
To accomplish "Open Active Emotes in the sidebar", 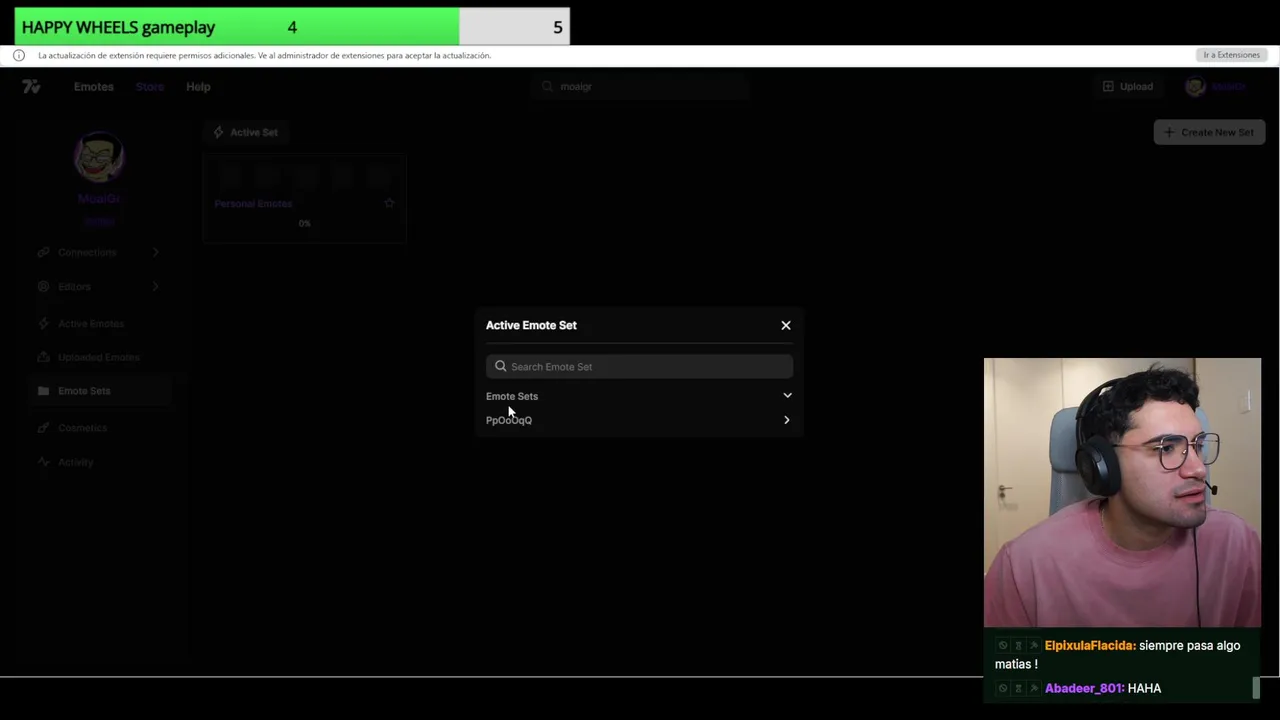I will [x=91, y=324].
